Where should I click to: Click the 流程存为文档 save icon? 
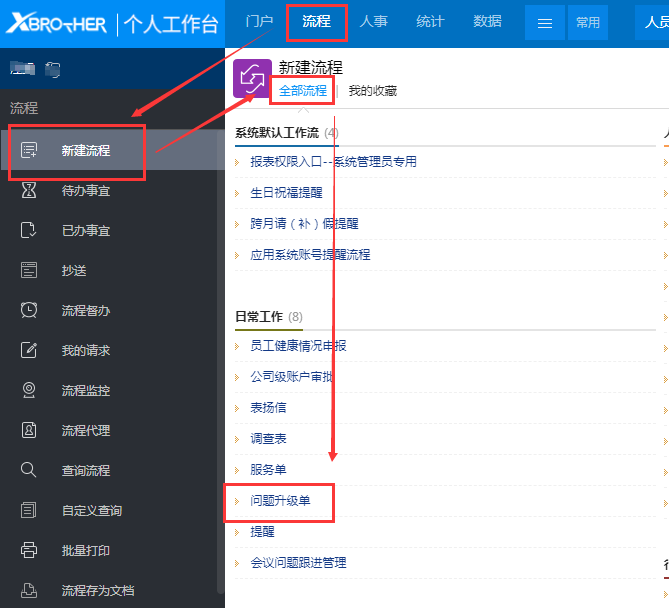tap(29, 590)
